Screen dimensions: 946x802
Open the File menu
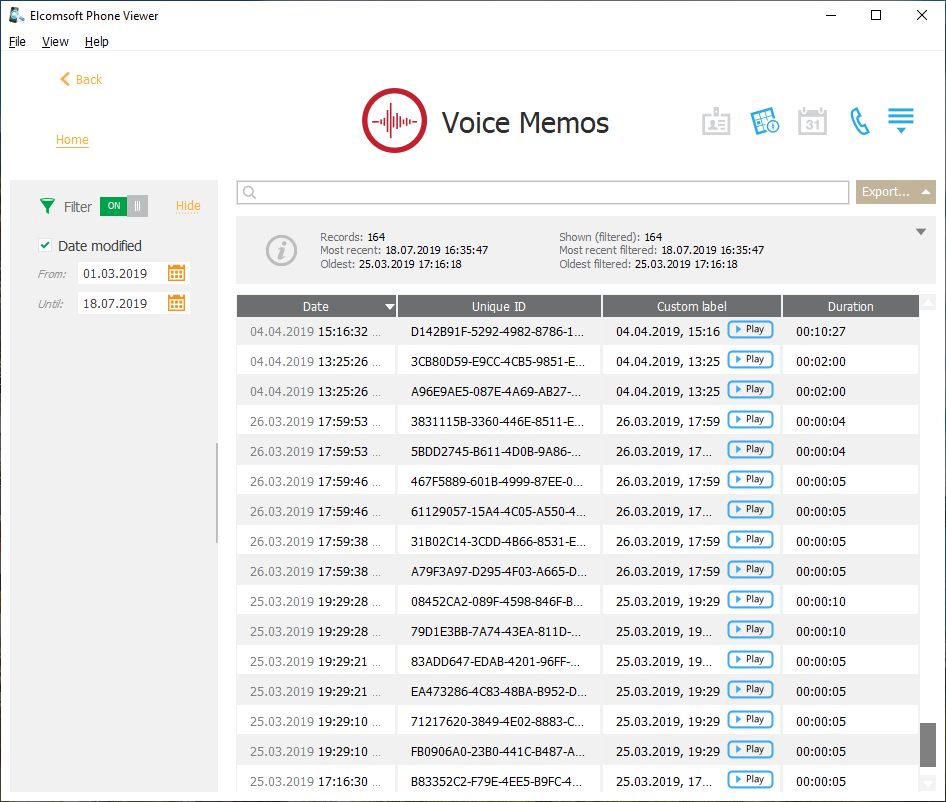click(x=17, y=42)
